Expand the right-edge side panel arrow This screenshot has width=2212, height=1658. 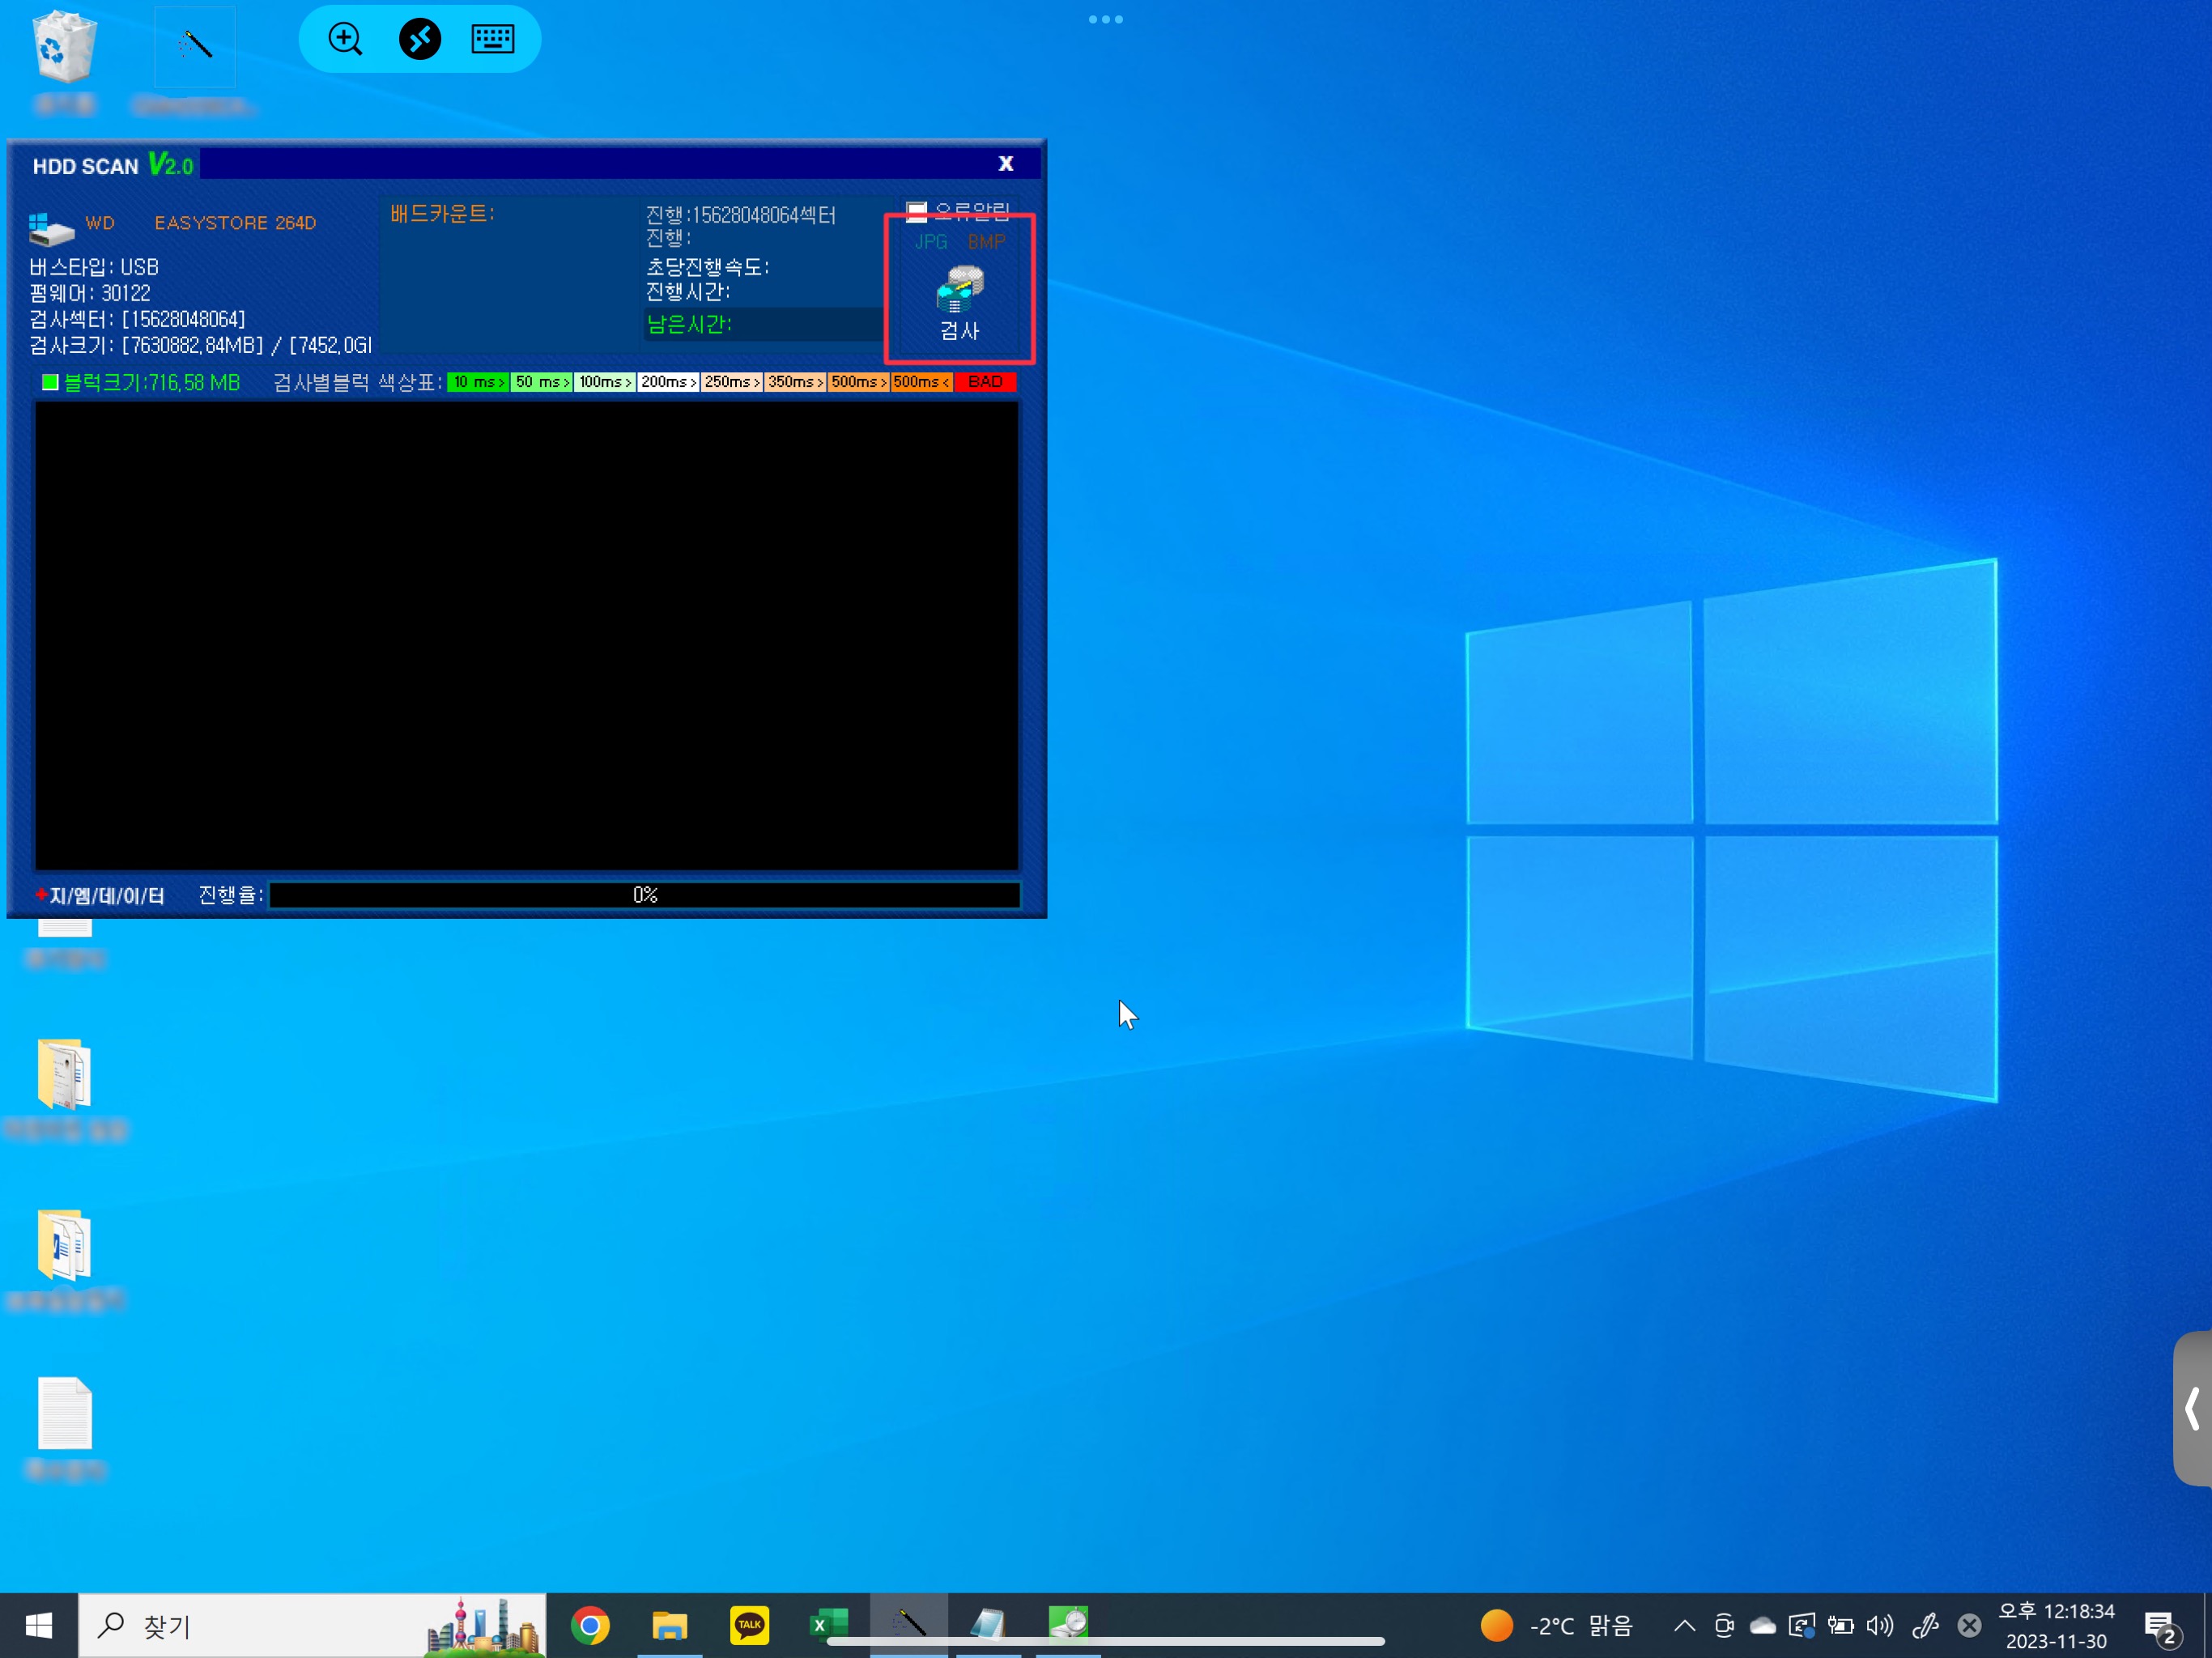(x=2193, y=1408)
